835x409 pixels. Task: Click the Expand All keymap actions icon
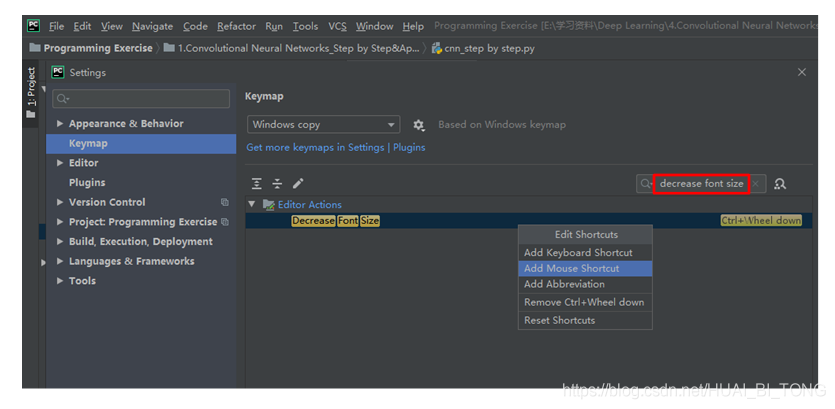click(257, 184)
